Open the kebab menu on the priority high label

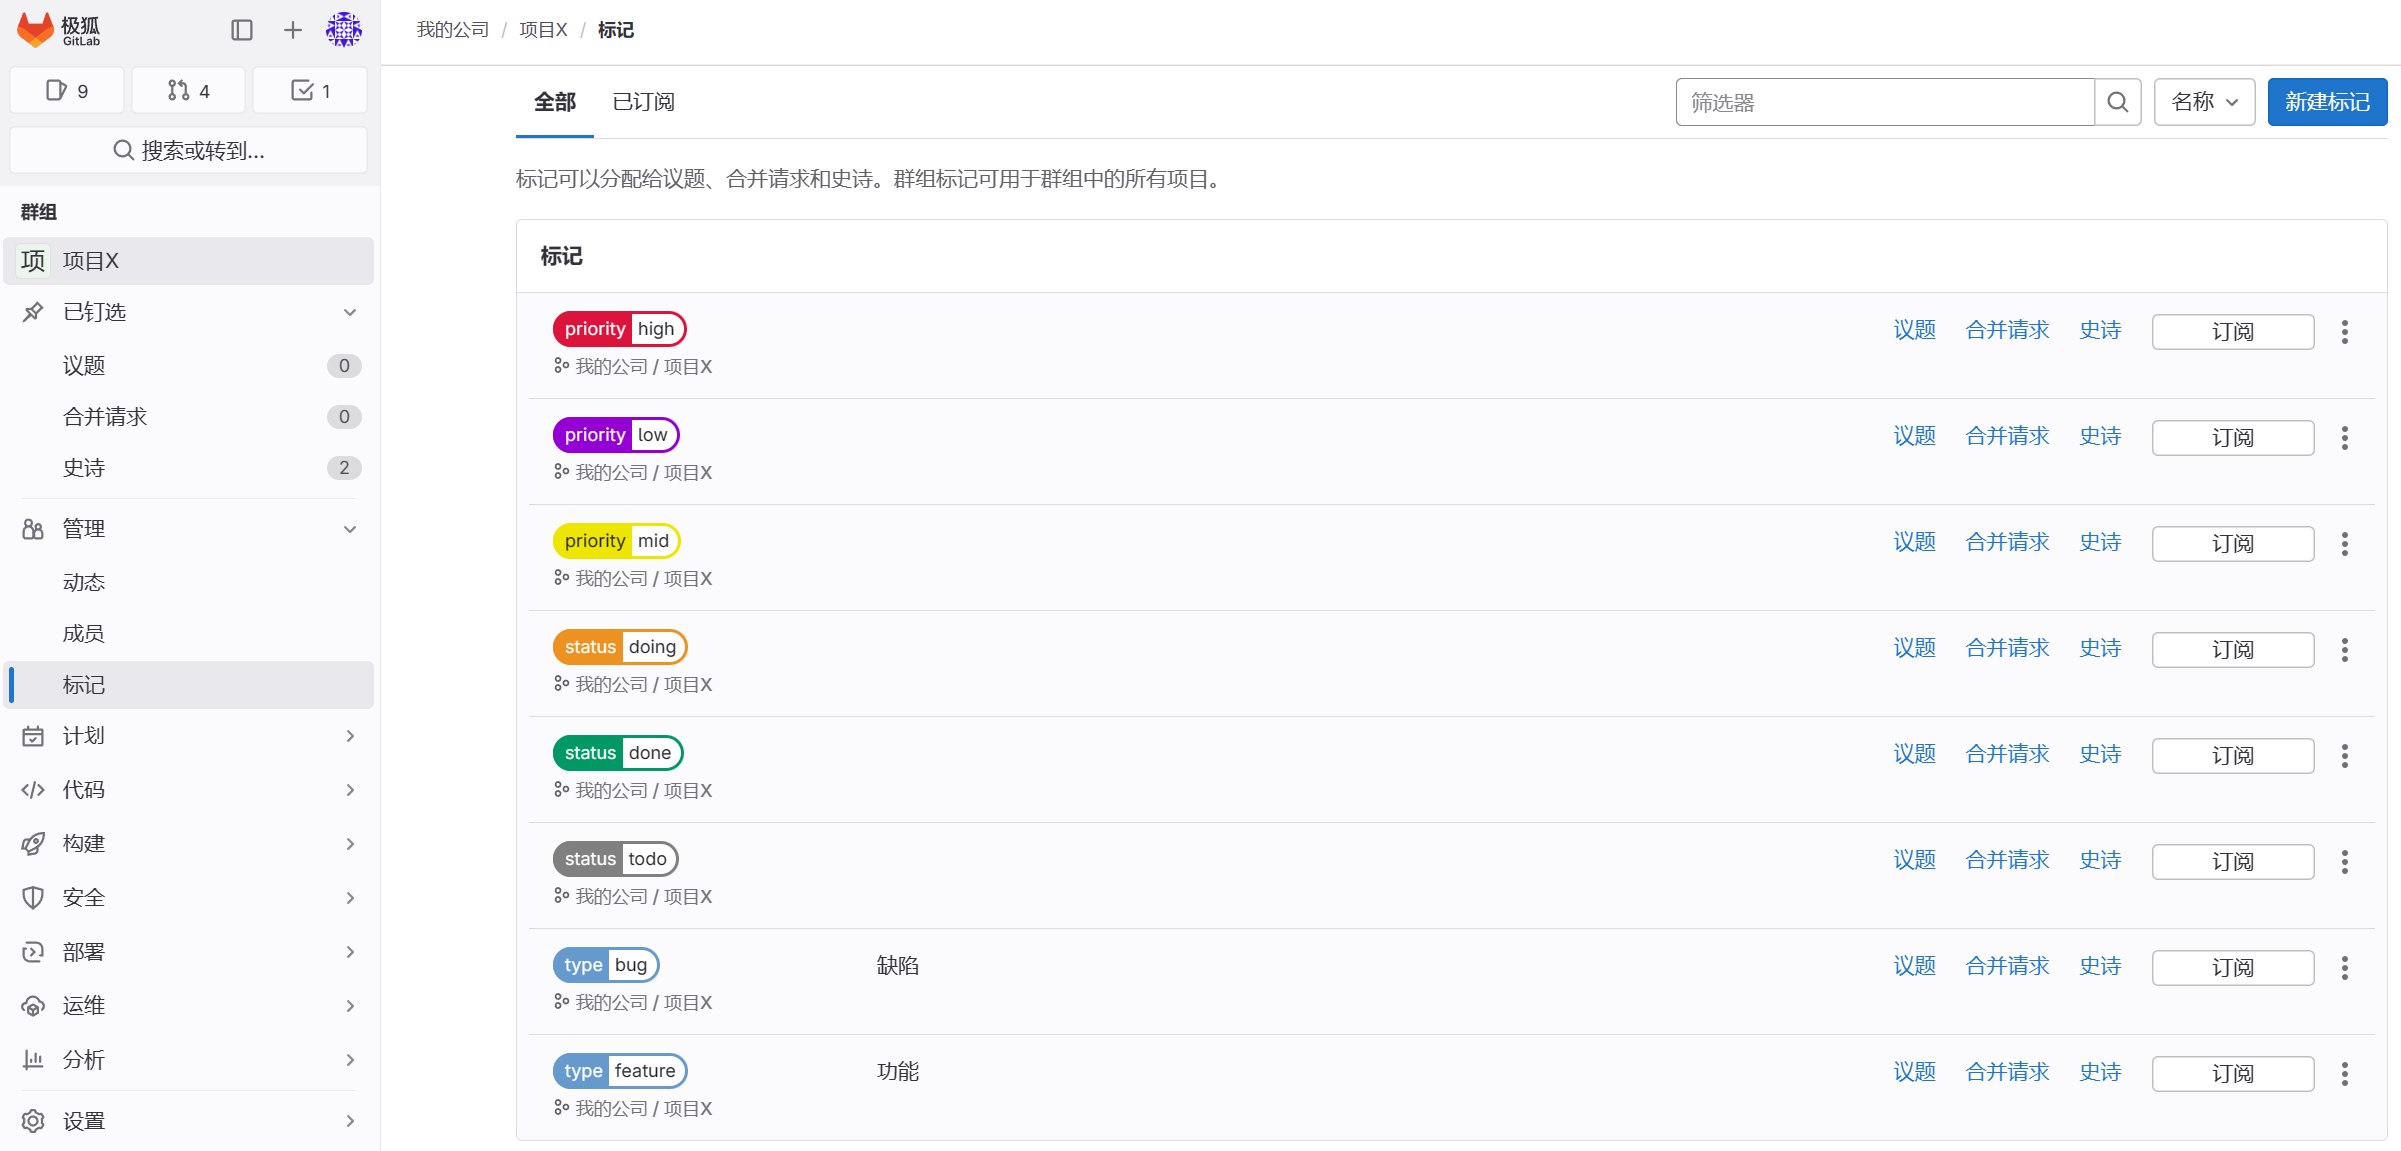[x=2344, y=331]
